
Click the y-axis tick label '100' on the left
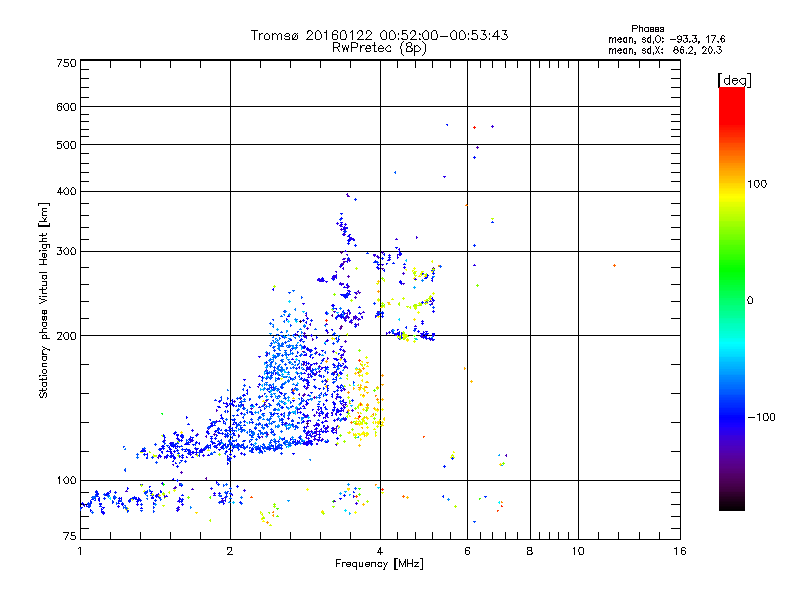(x=66, y=481)
